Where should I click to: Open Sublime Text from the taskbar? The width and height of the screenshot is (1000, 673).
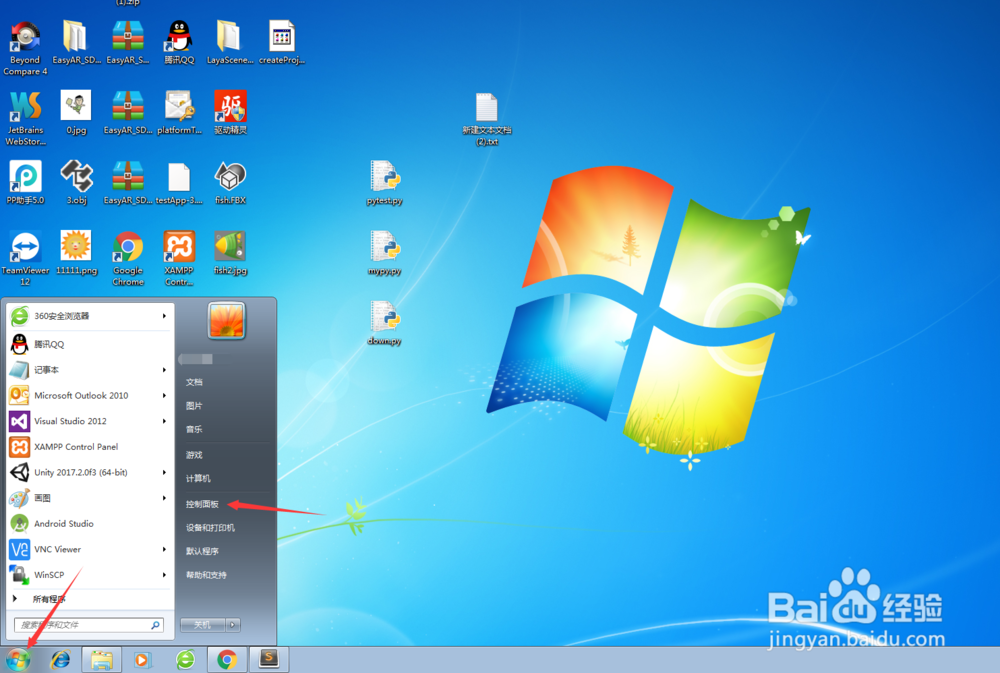click(x=268, y=659)
